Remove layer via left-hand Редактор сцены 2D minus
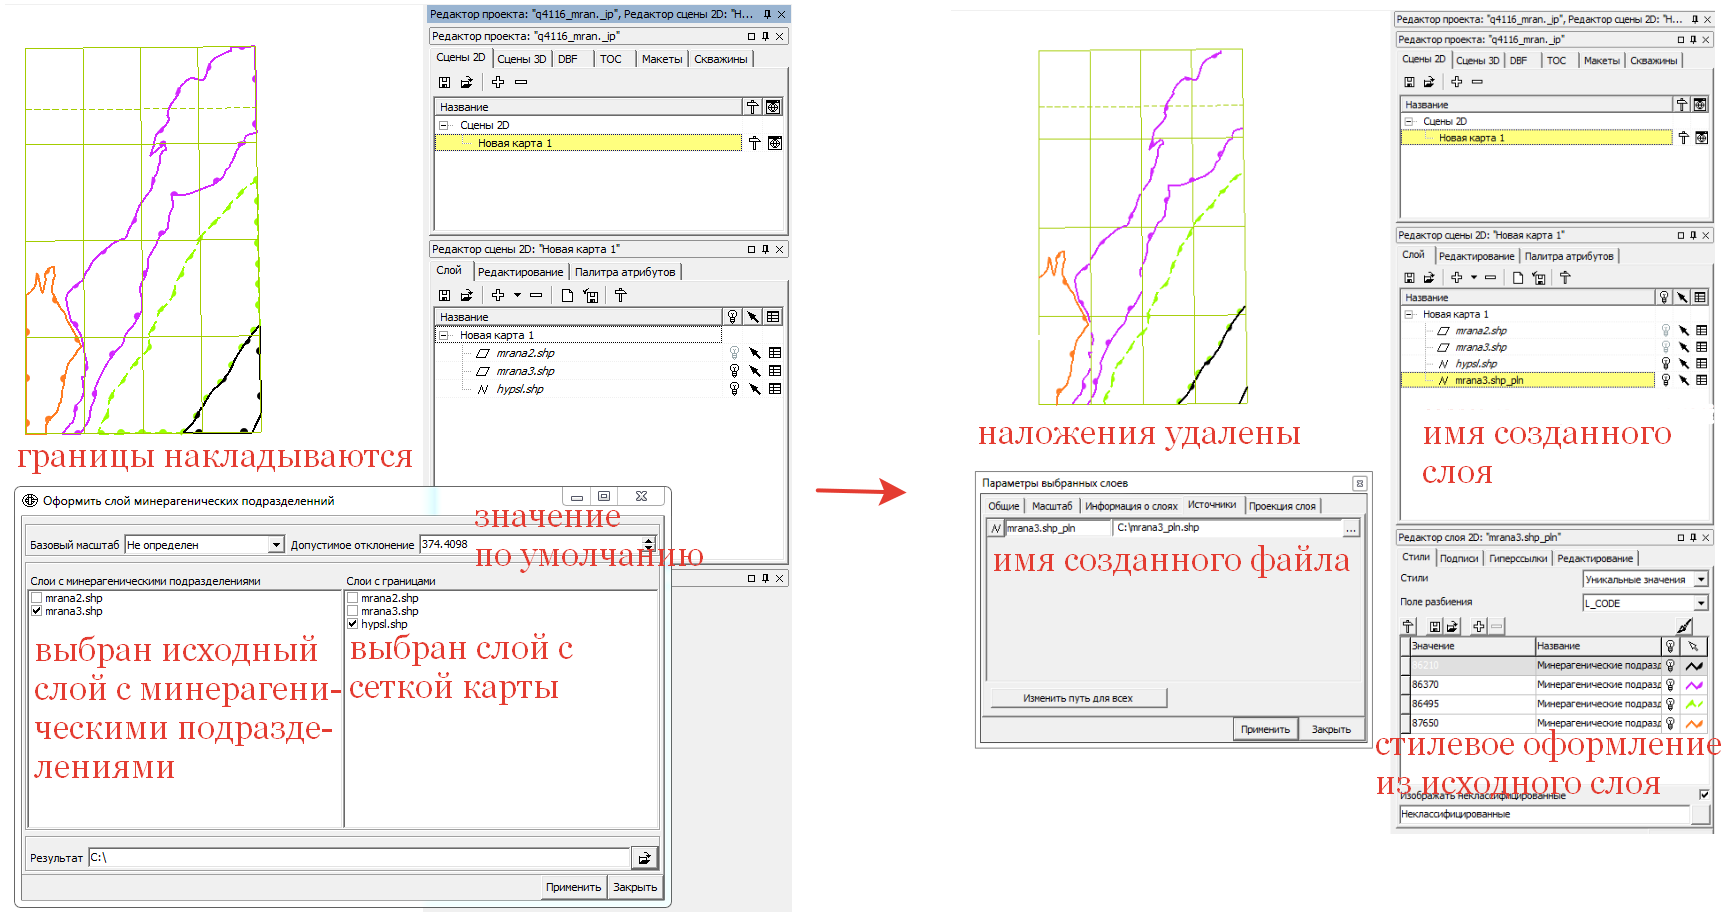 [x=536, y=295]
